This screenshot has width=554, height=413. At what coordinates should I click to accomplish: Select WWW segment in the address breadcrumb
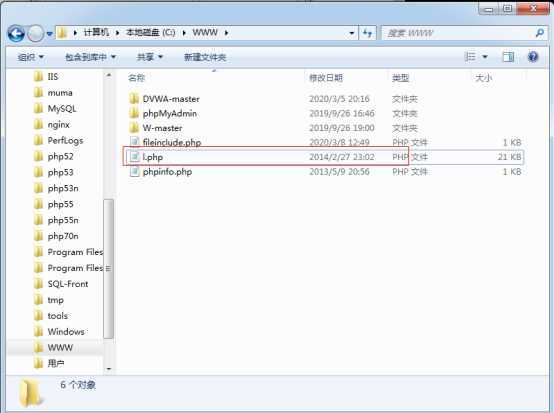(205, 33)
